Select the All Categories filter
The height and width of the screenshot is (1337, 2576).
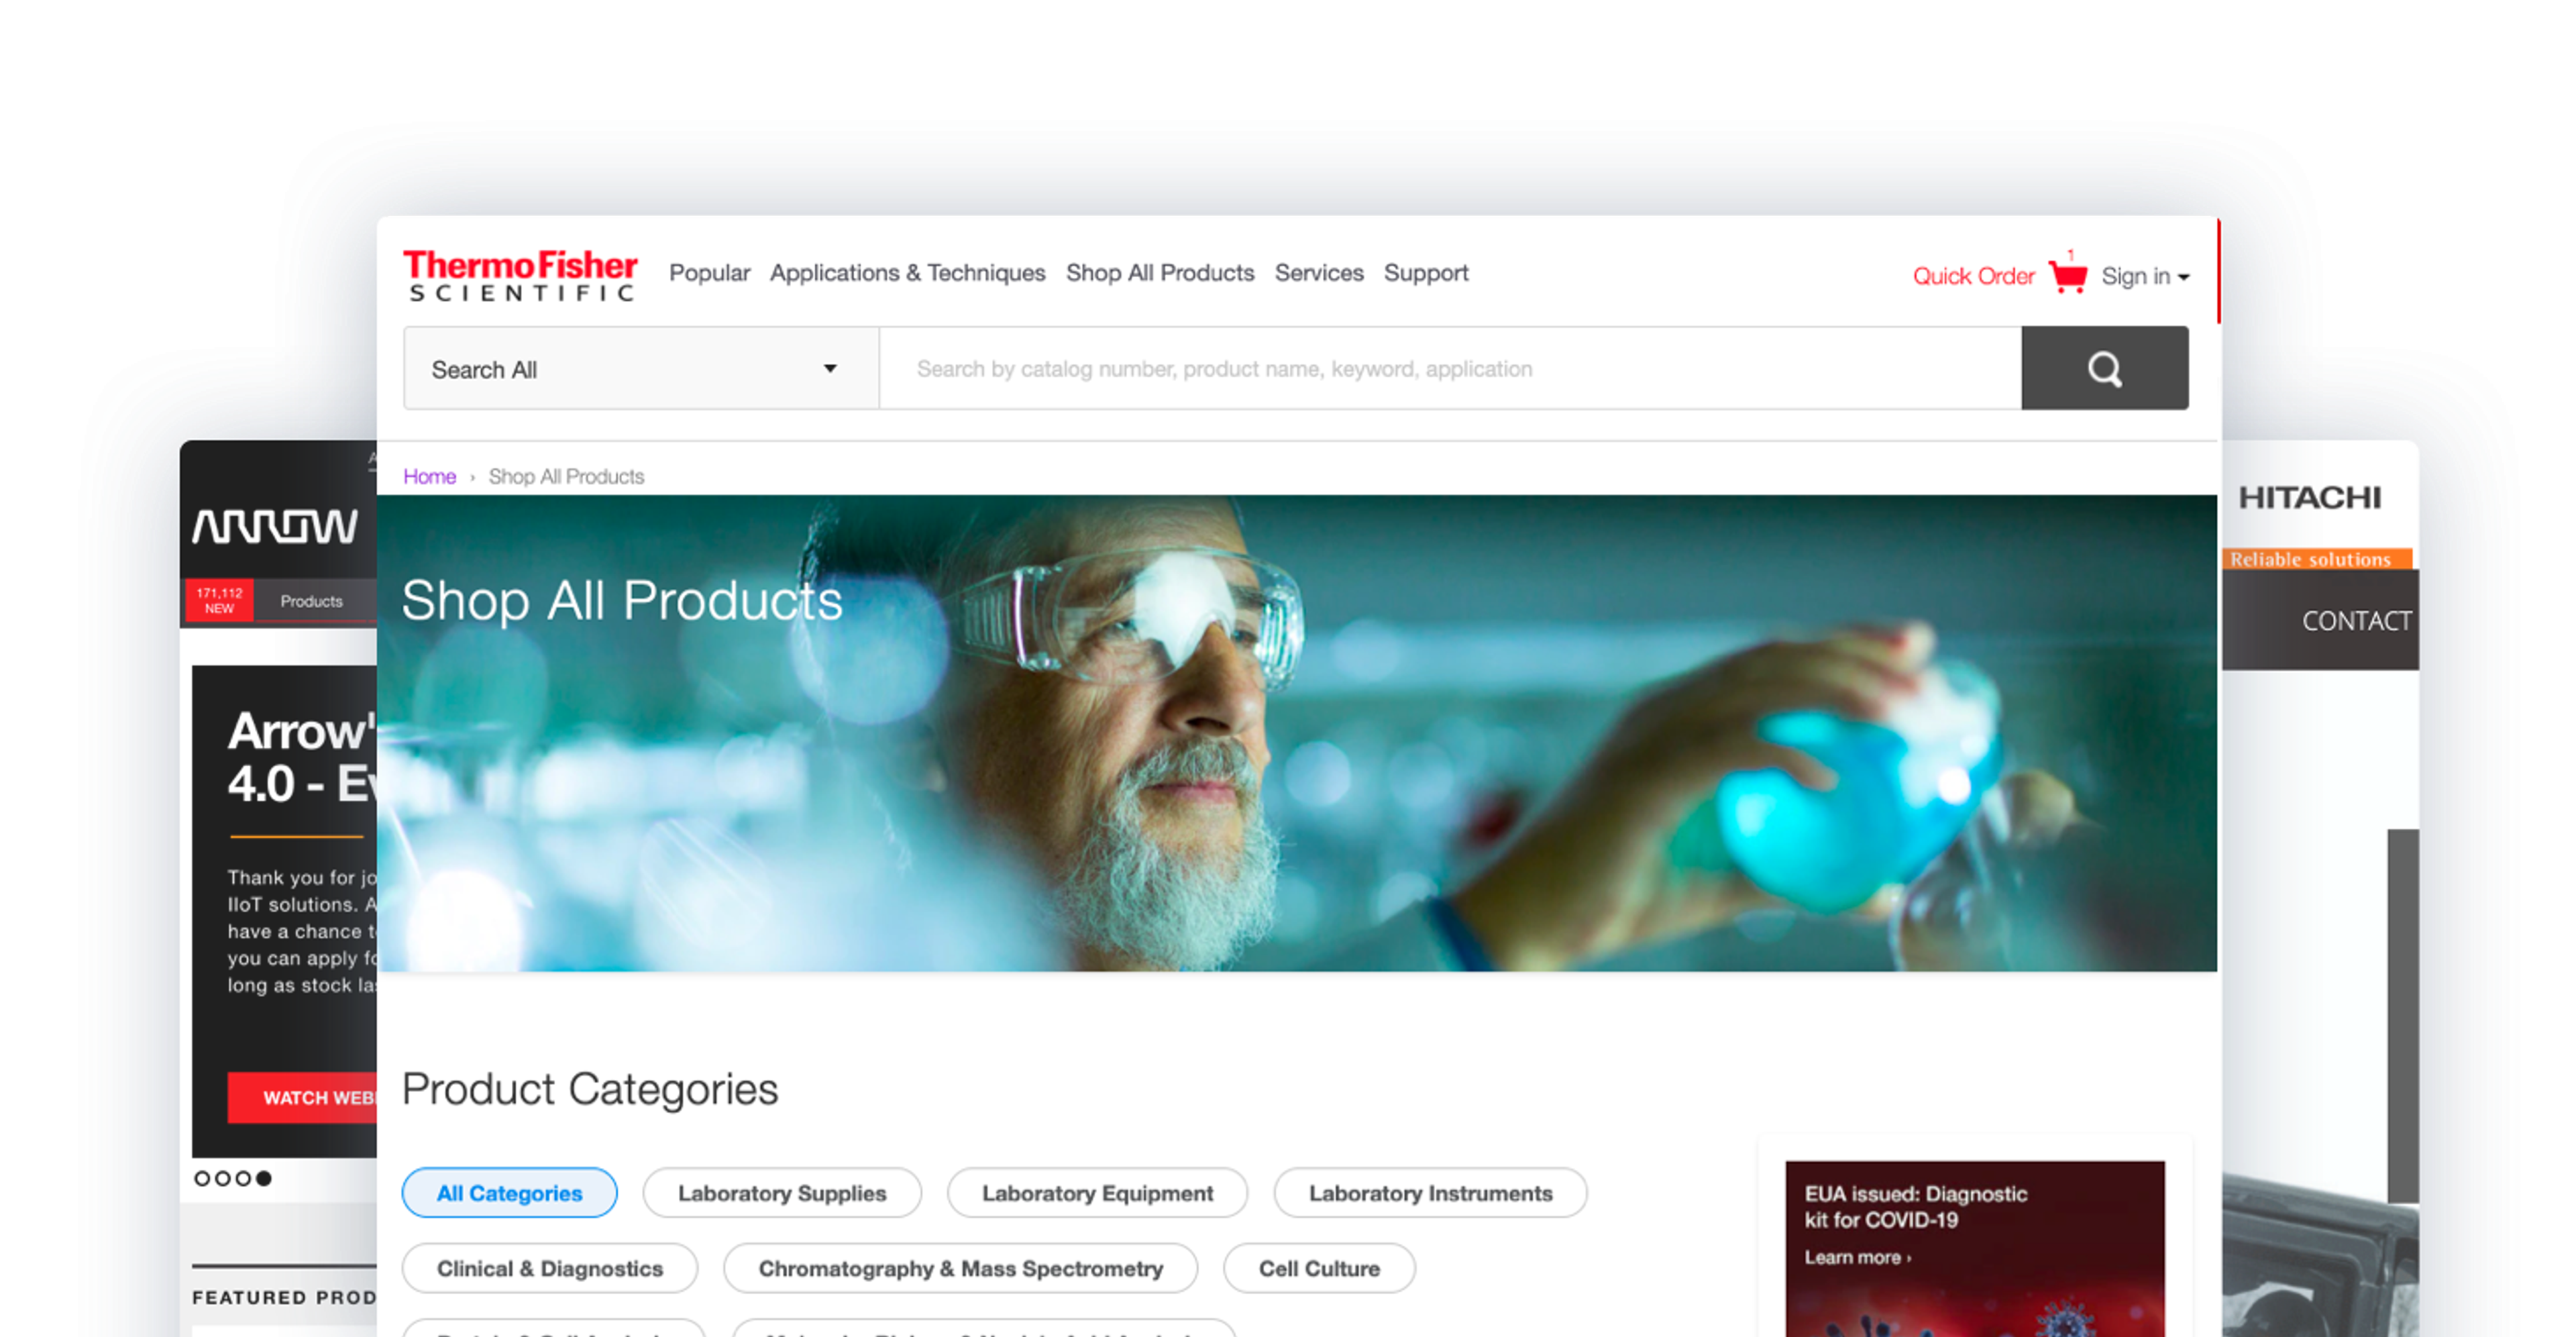click(x=509, y=1193)
